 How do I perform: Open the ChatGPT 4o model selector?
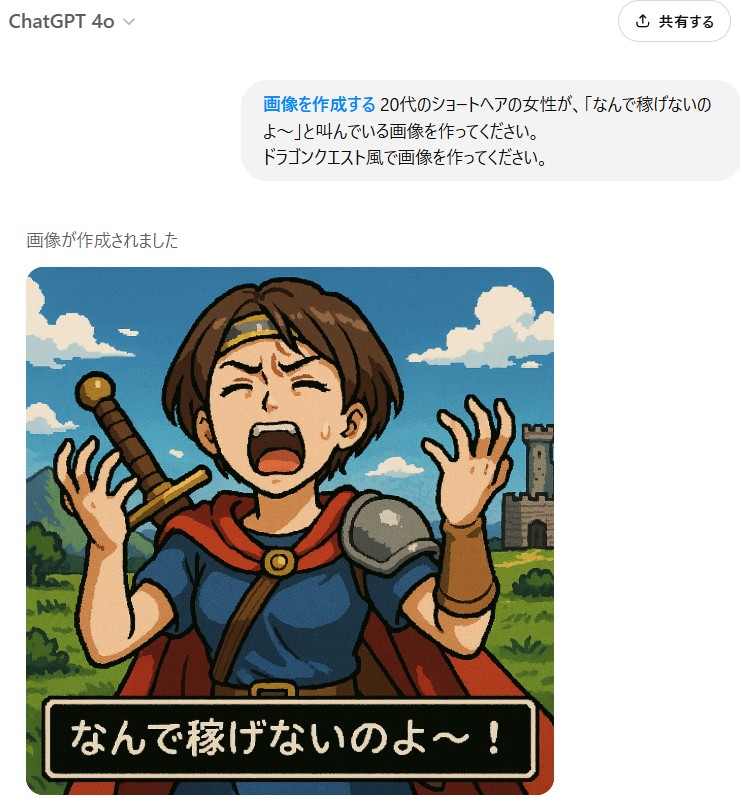(x=72, y=21)
